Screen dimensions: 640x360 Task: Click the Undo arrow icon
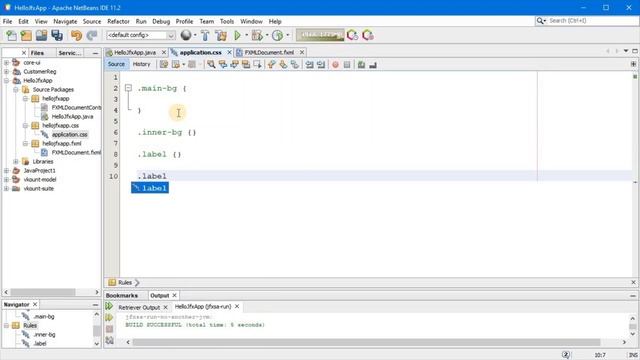[76, 36]
